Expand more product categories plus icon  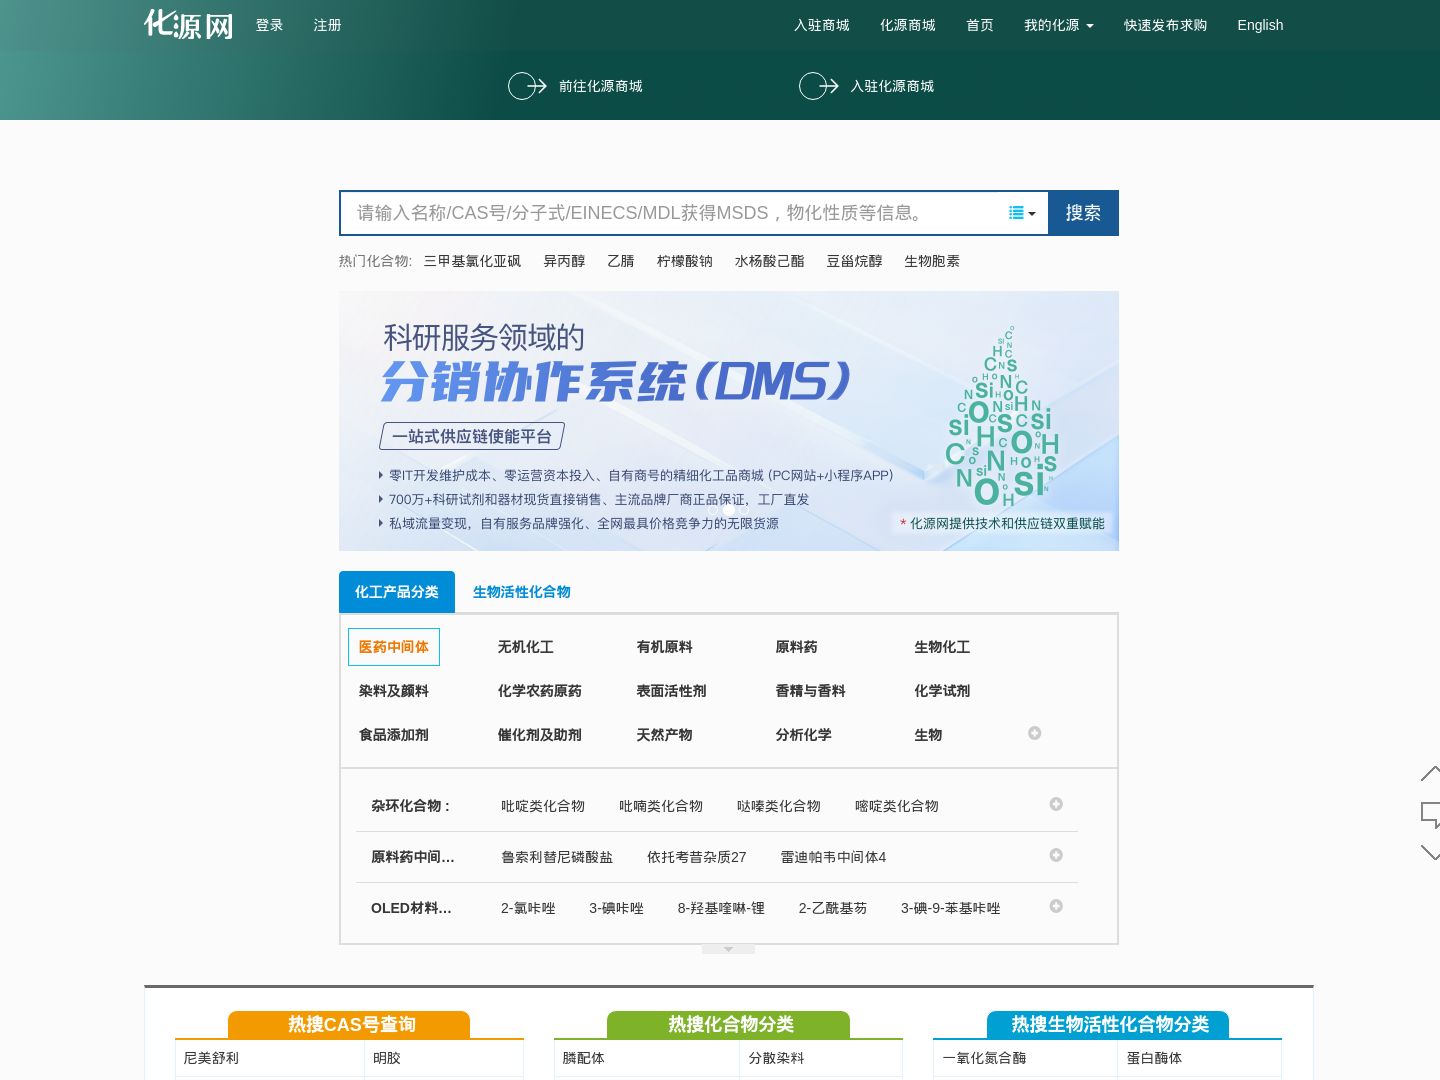point(1035,733)
